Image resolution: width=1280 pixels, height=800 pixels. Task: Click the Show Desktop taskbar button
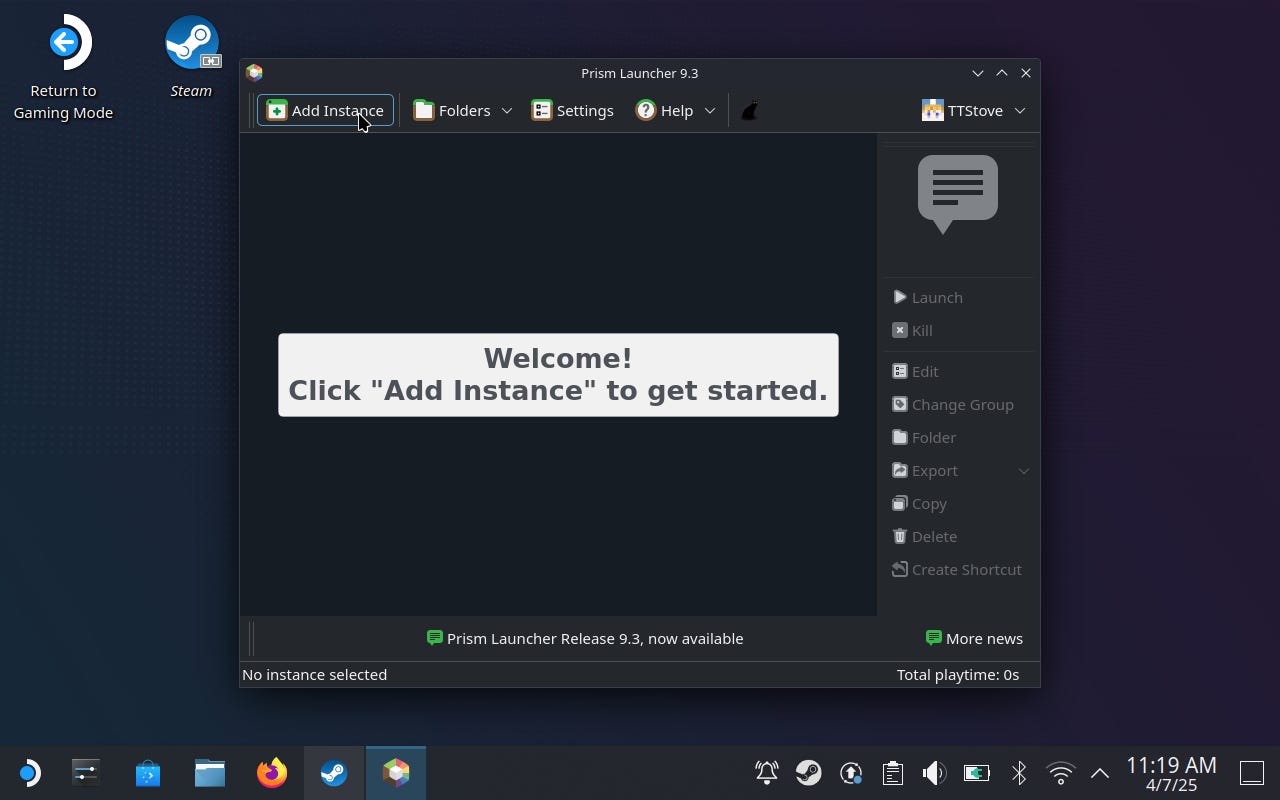point(1252,773)
